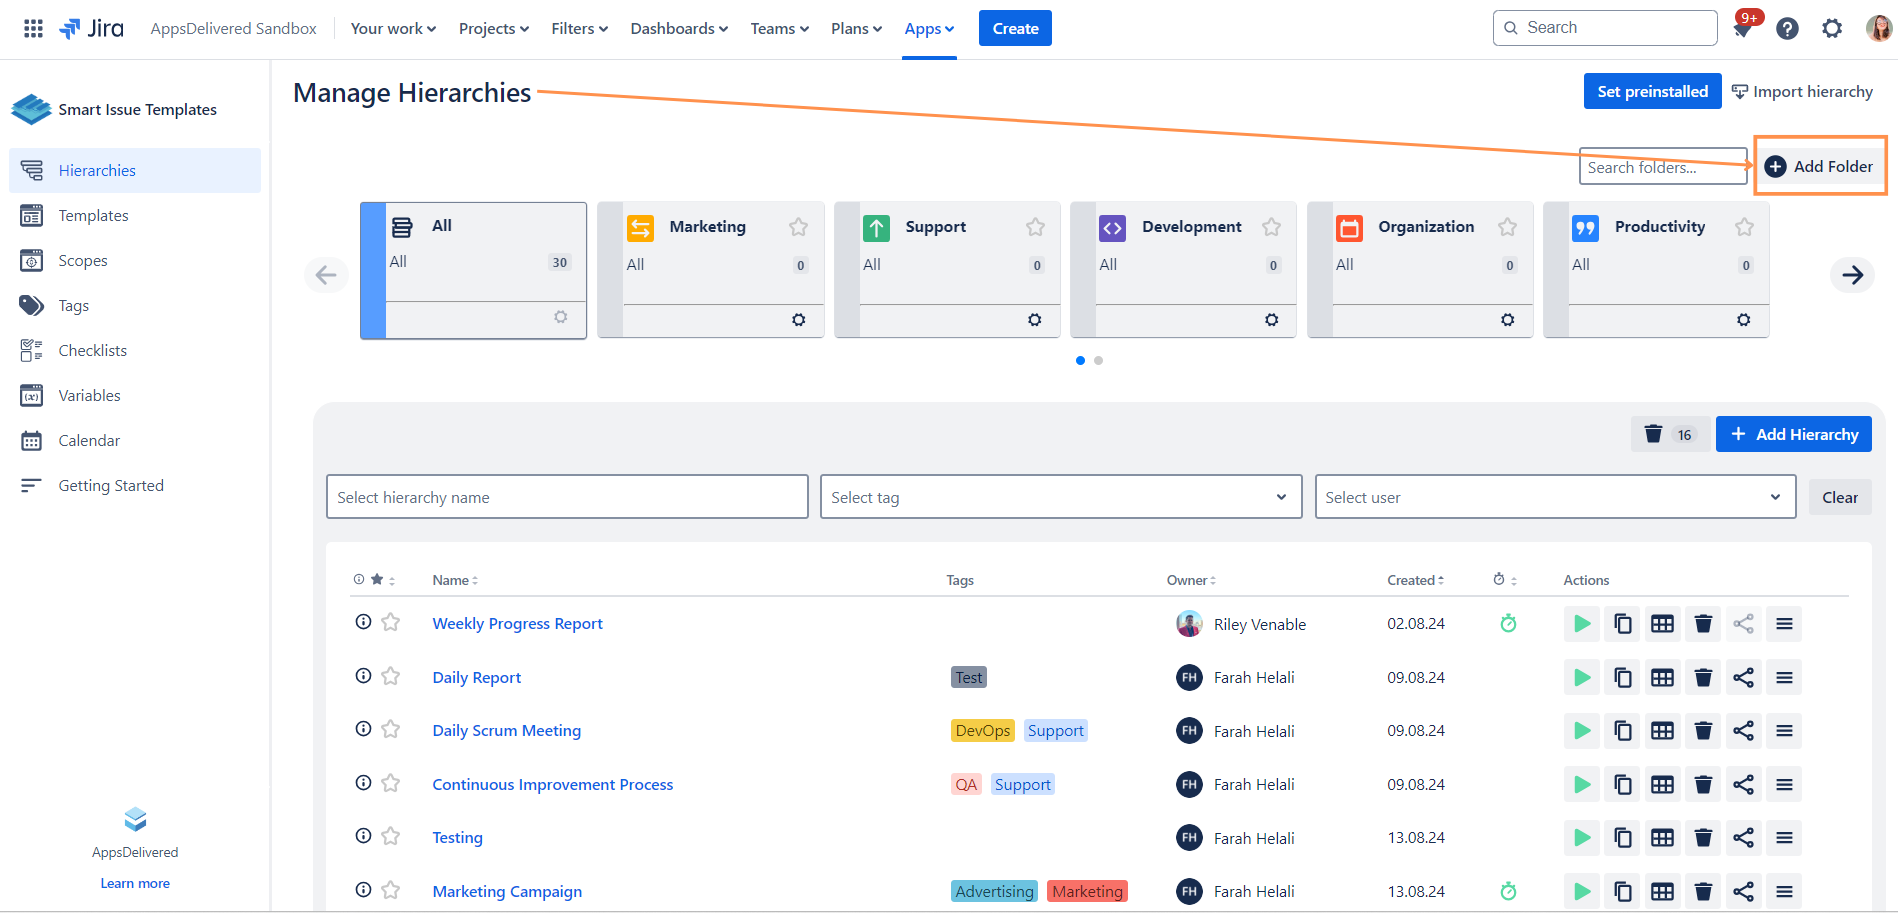Open the Weekly Progress Report link
Screen dimensions: 1898x913
(517, 624)
